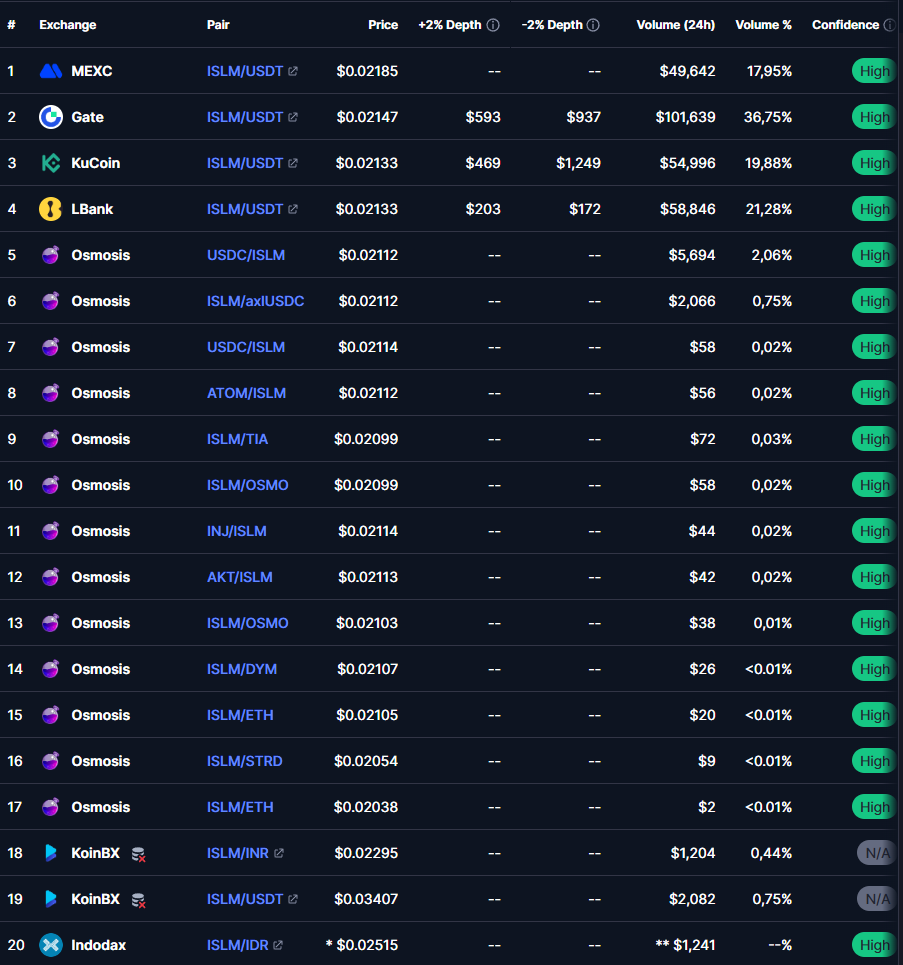Click the external link icon beside KuCoin ISLM/USDT
903x965 pixels.
(x=293, y=163)
